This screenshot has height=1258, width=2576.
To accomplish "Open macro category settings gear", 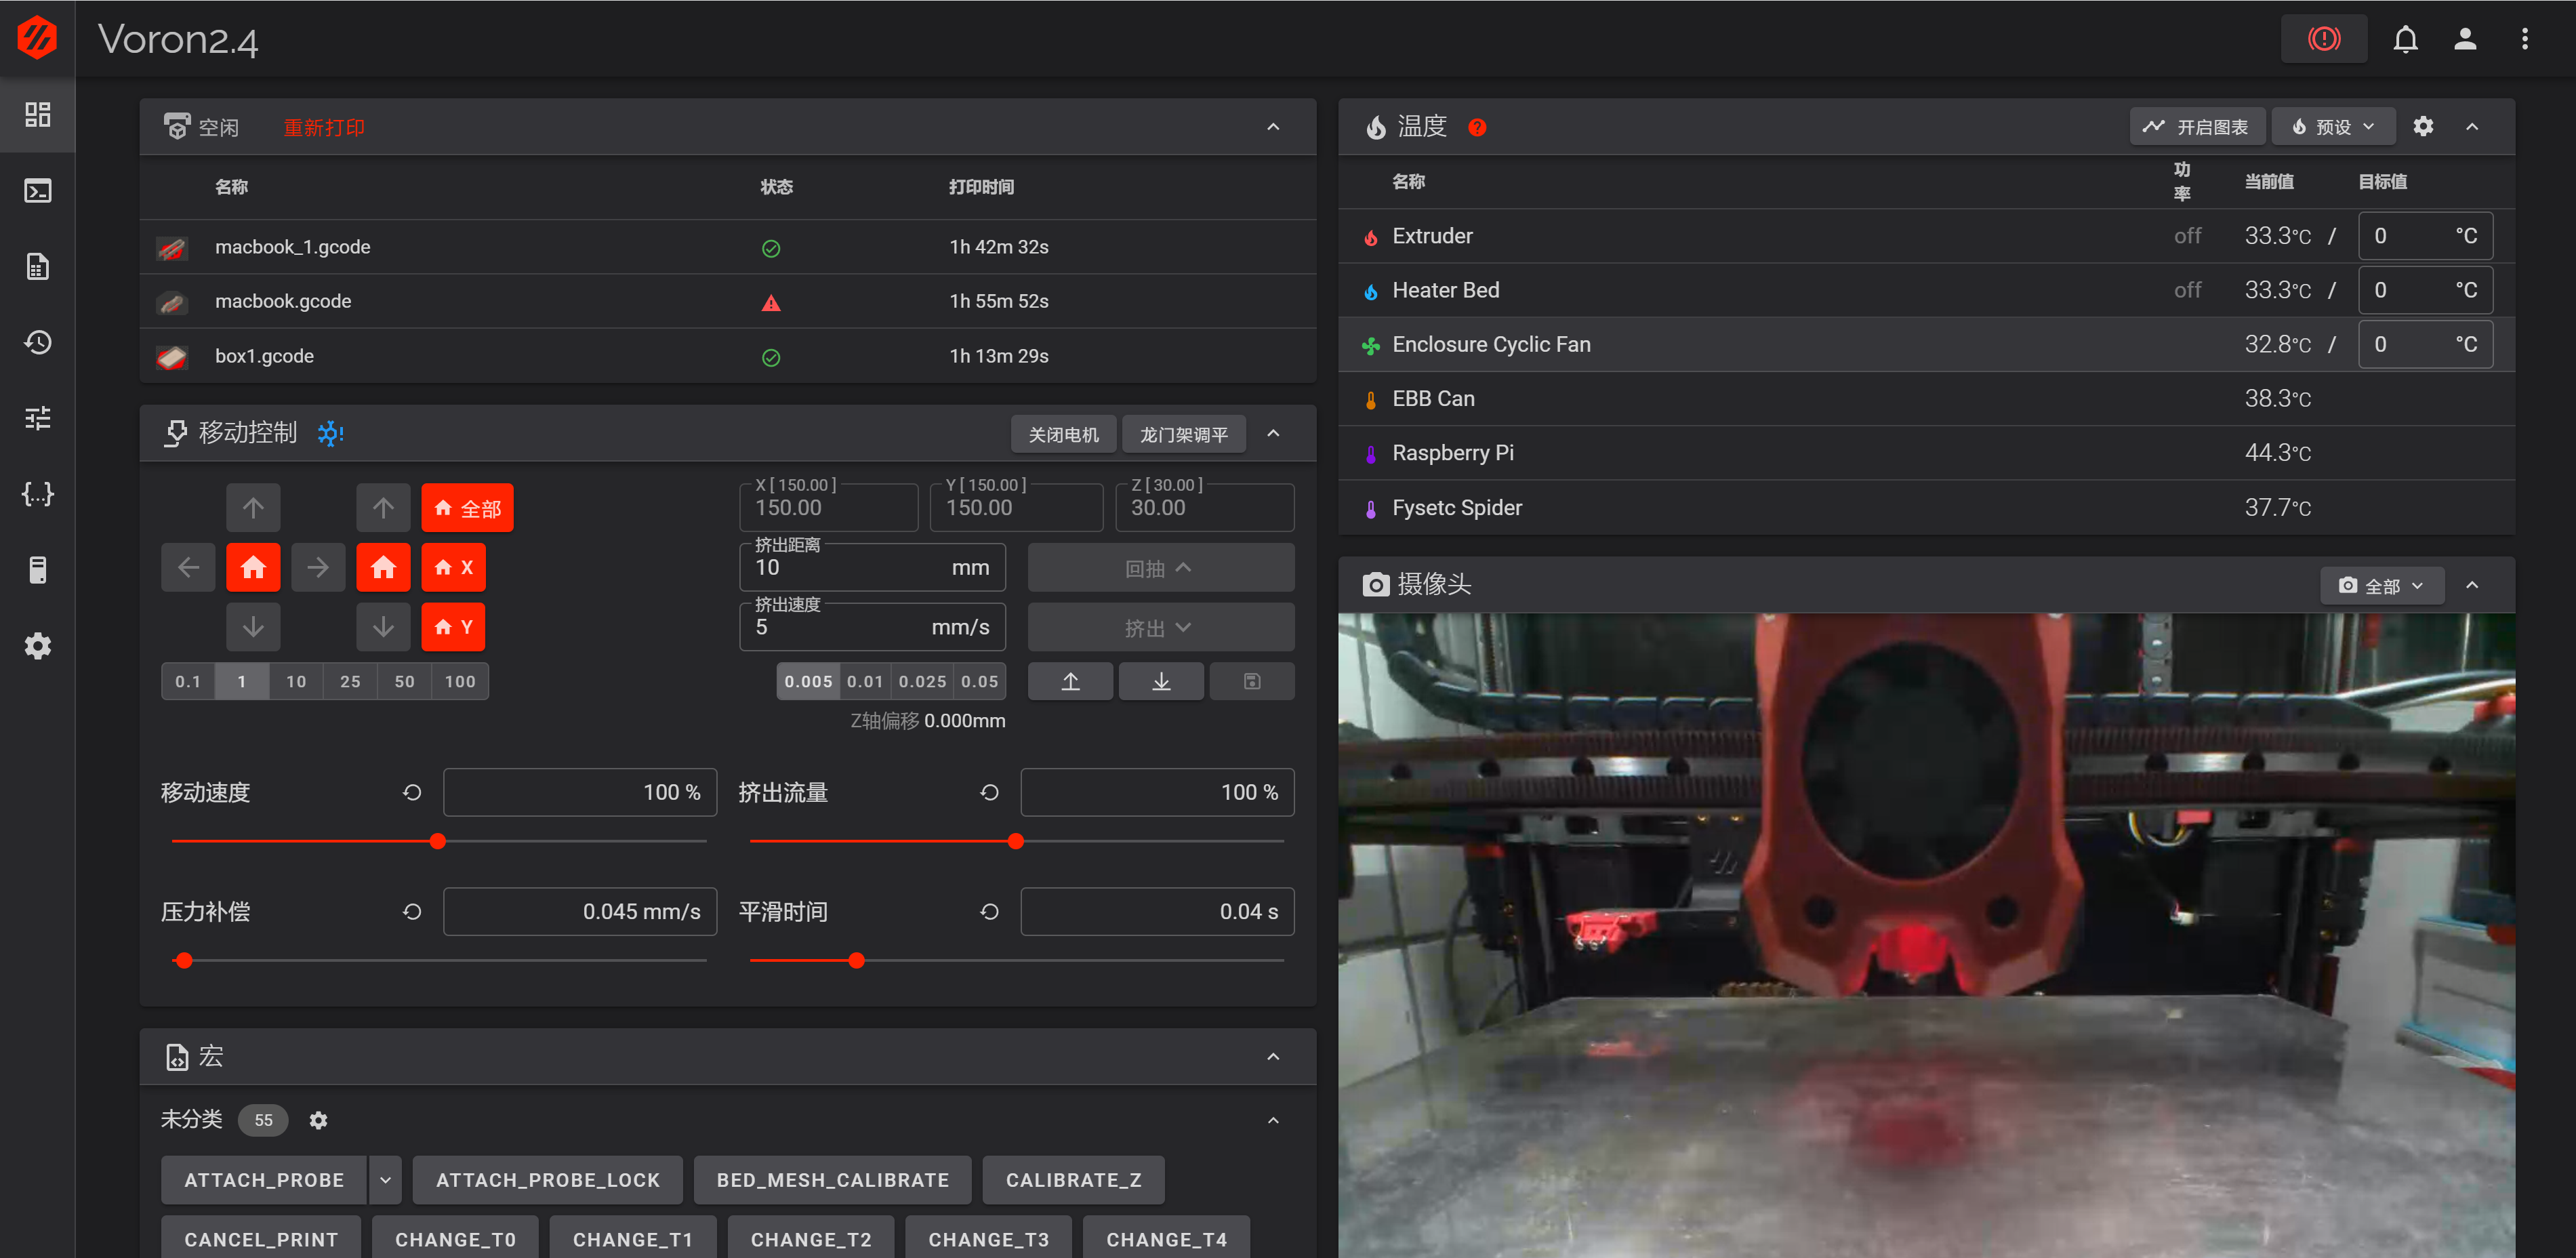I will click(x=318, y=1120).
